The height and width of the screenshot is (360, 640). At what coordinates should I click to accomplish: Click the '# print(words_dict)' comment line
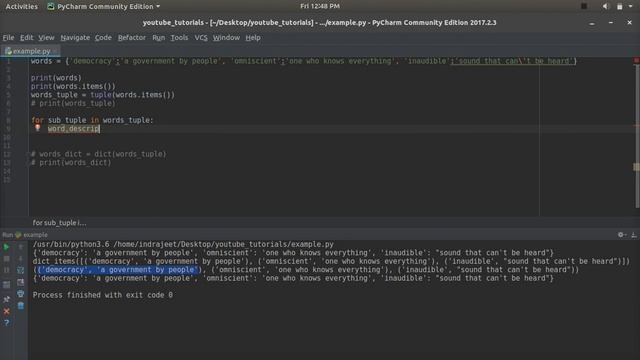tap(71, 163)
